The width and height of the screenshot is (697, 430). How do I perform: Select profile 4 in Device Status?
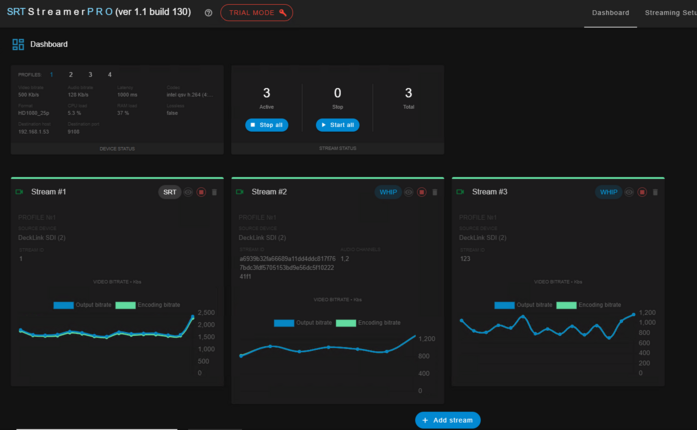[110, 75]
